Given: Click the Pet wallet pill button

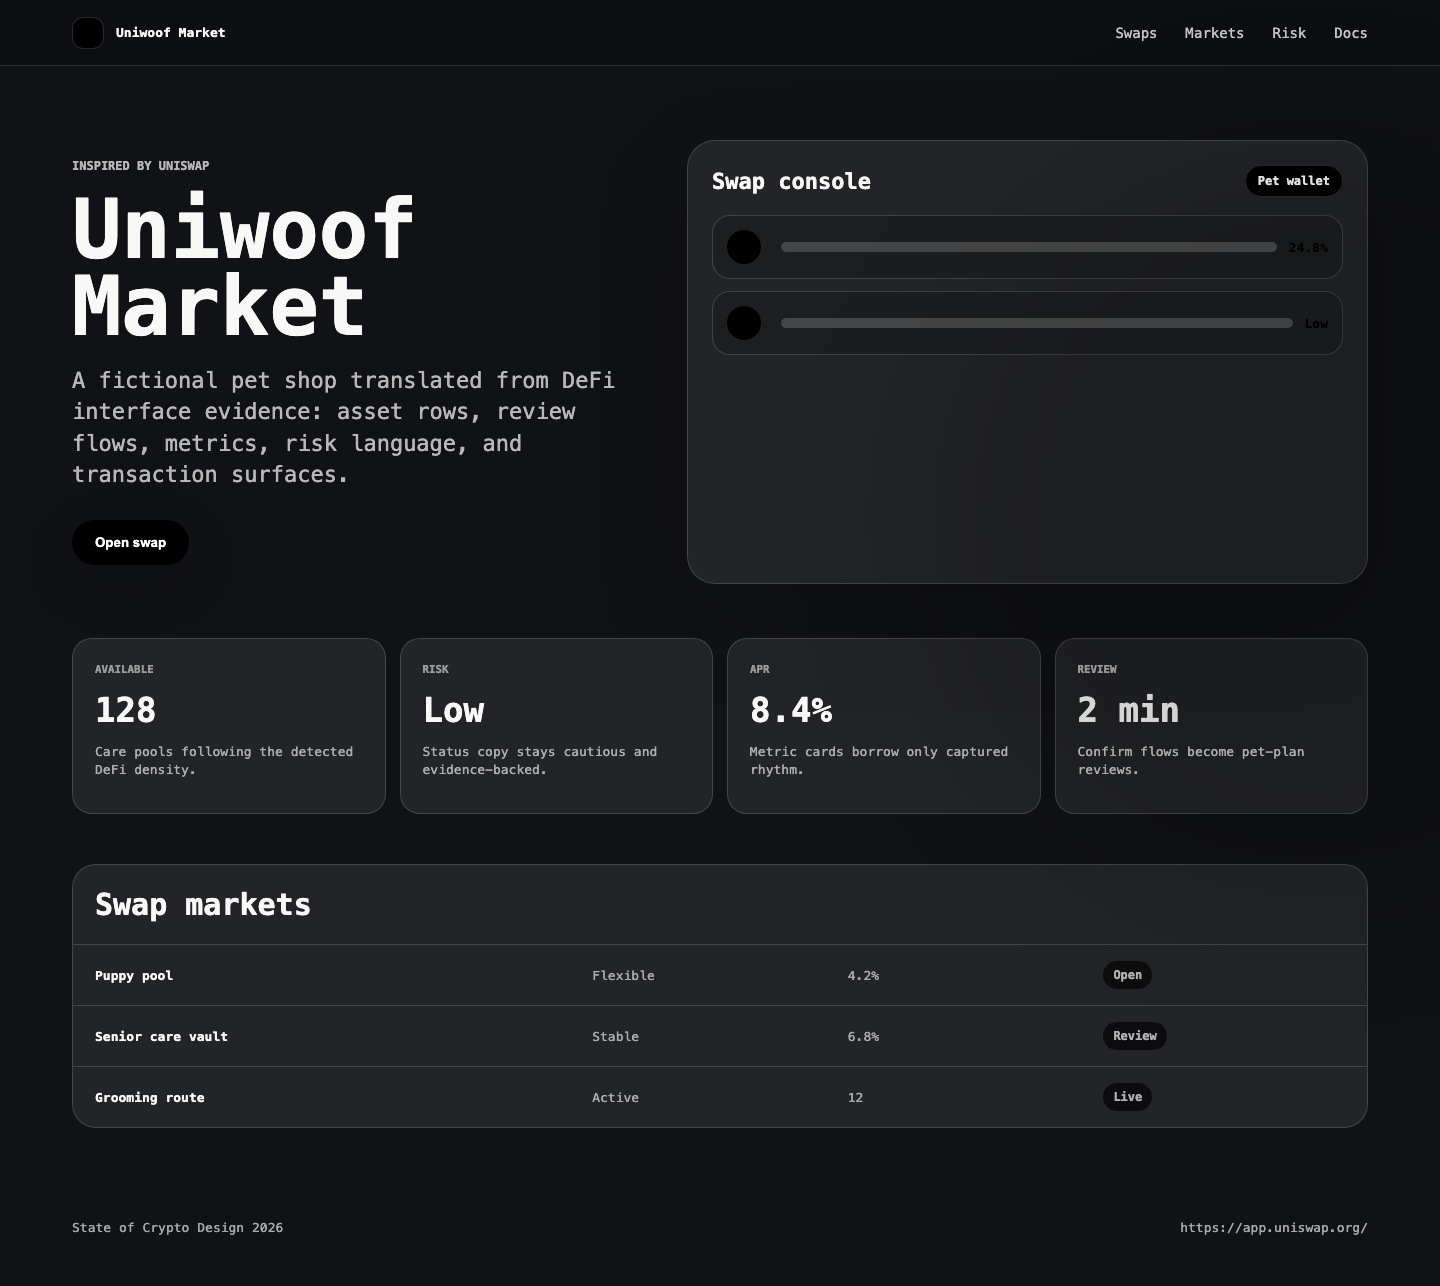Looking at the screenshot, I should [x=1293, y=181].
